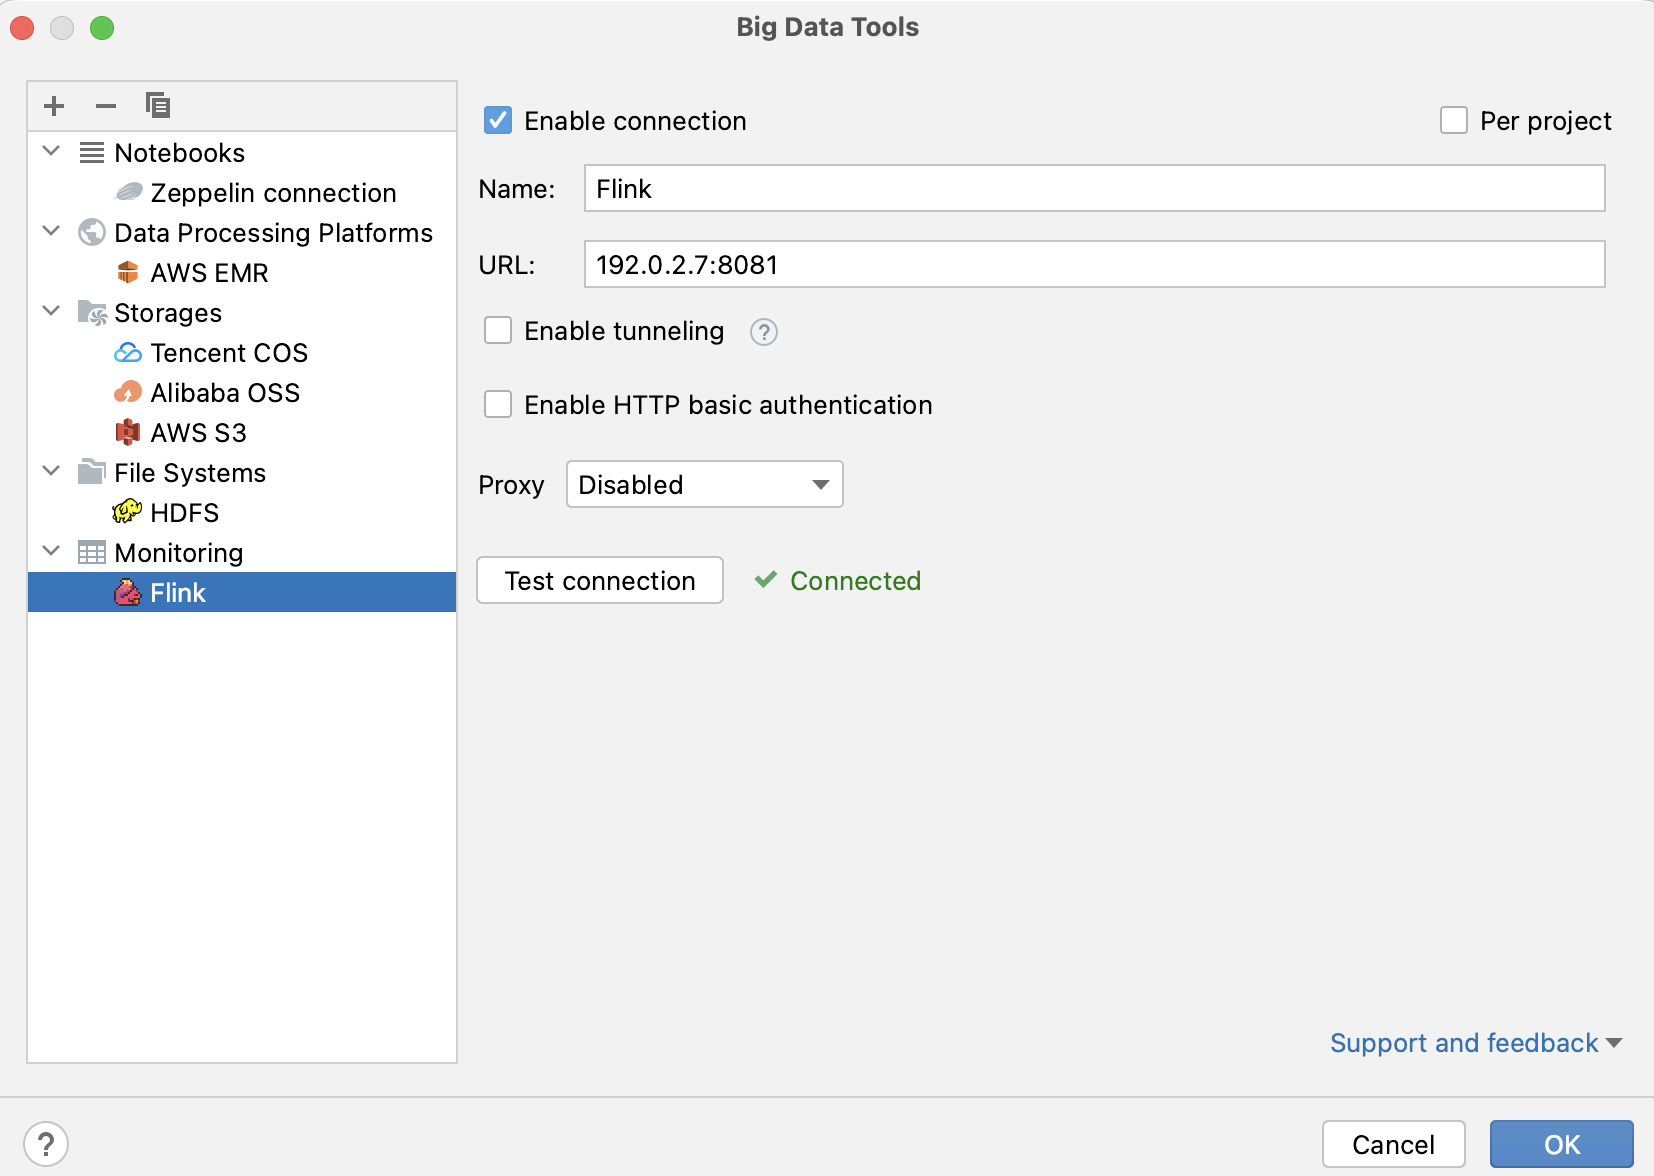1654x1176 pixels.
Task: Click the tunneling help question mark icon
Action: 764,331
